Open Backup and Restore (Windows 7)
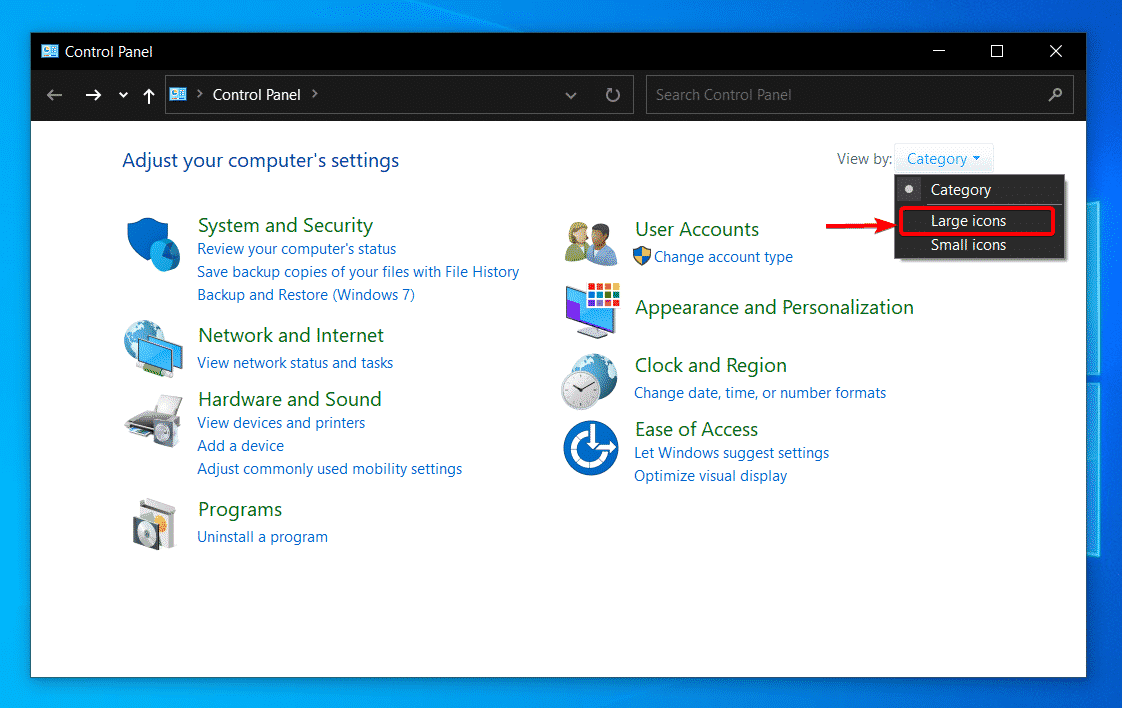Image resolution: width=1122 pixels, height=708 pixels. tap(306, 295)
